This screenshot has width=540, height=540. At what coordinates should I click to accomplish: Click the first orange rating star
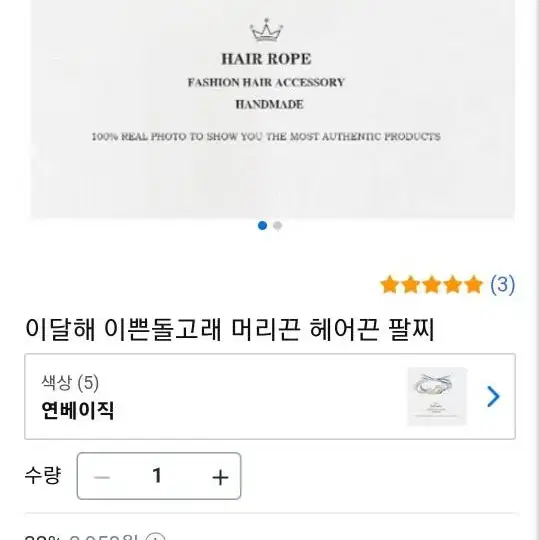coord(390,285)
